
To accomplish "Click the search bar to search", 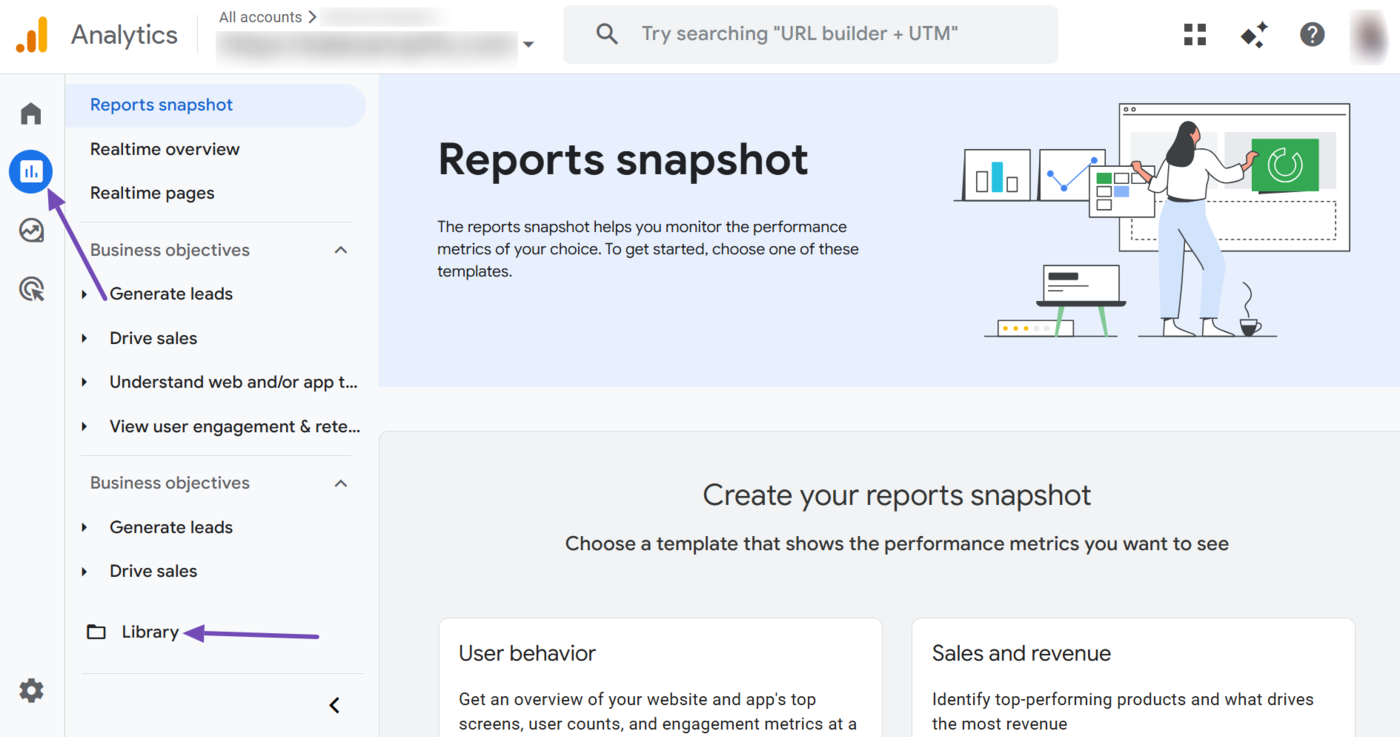I will (x=810, y=33).
